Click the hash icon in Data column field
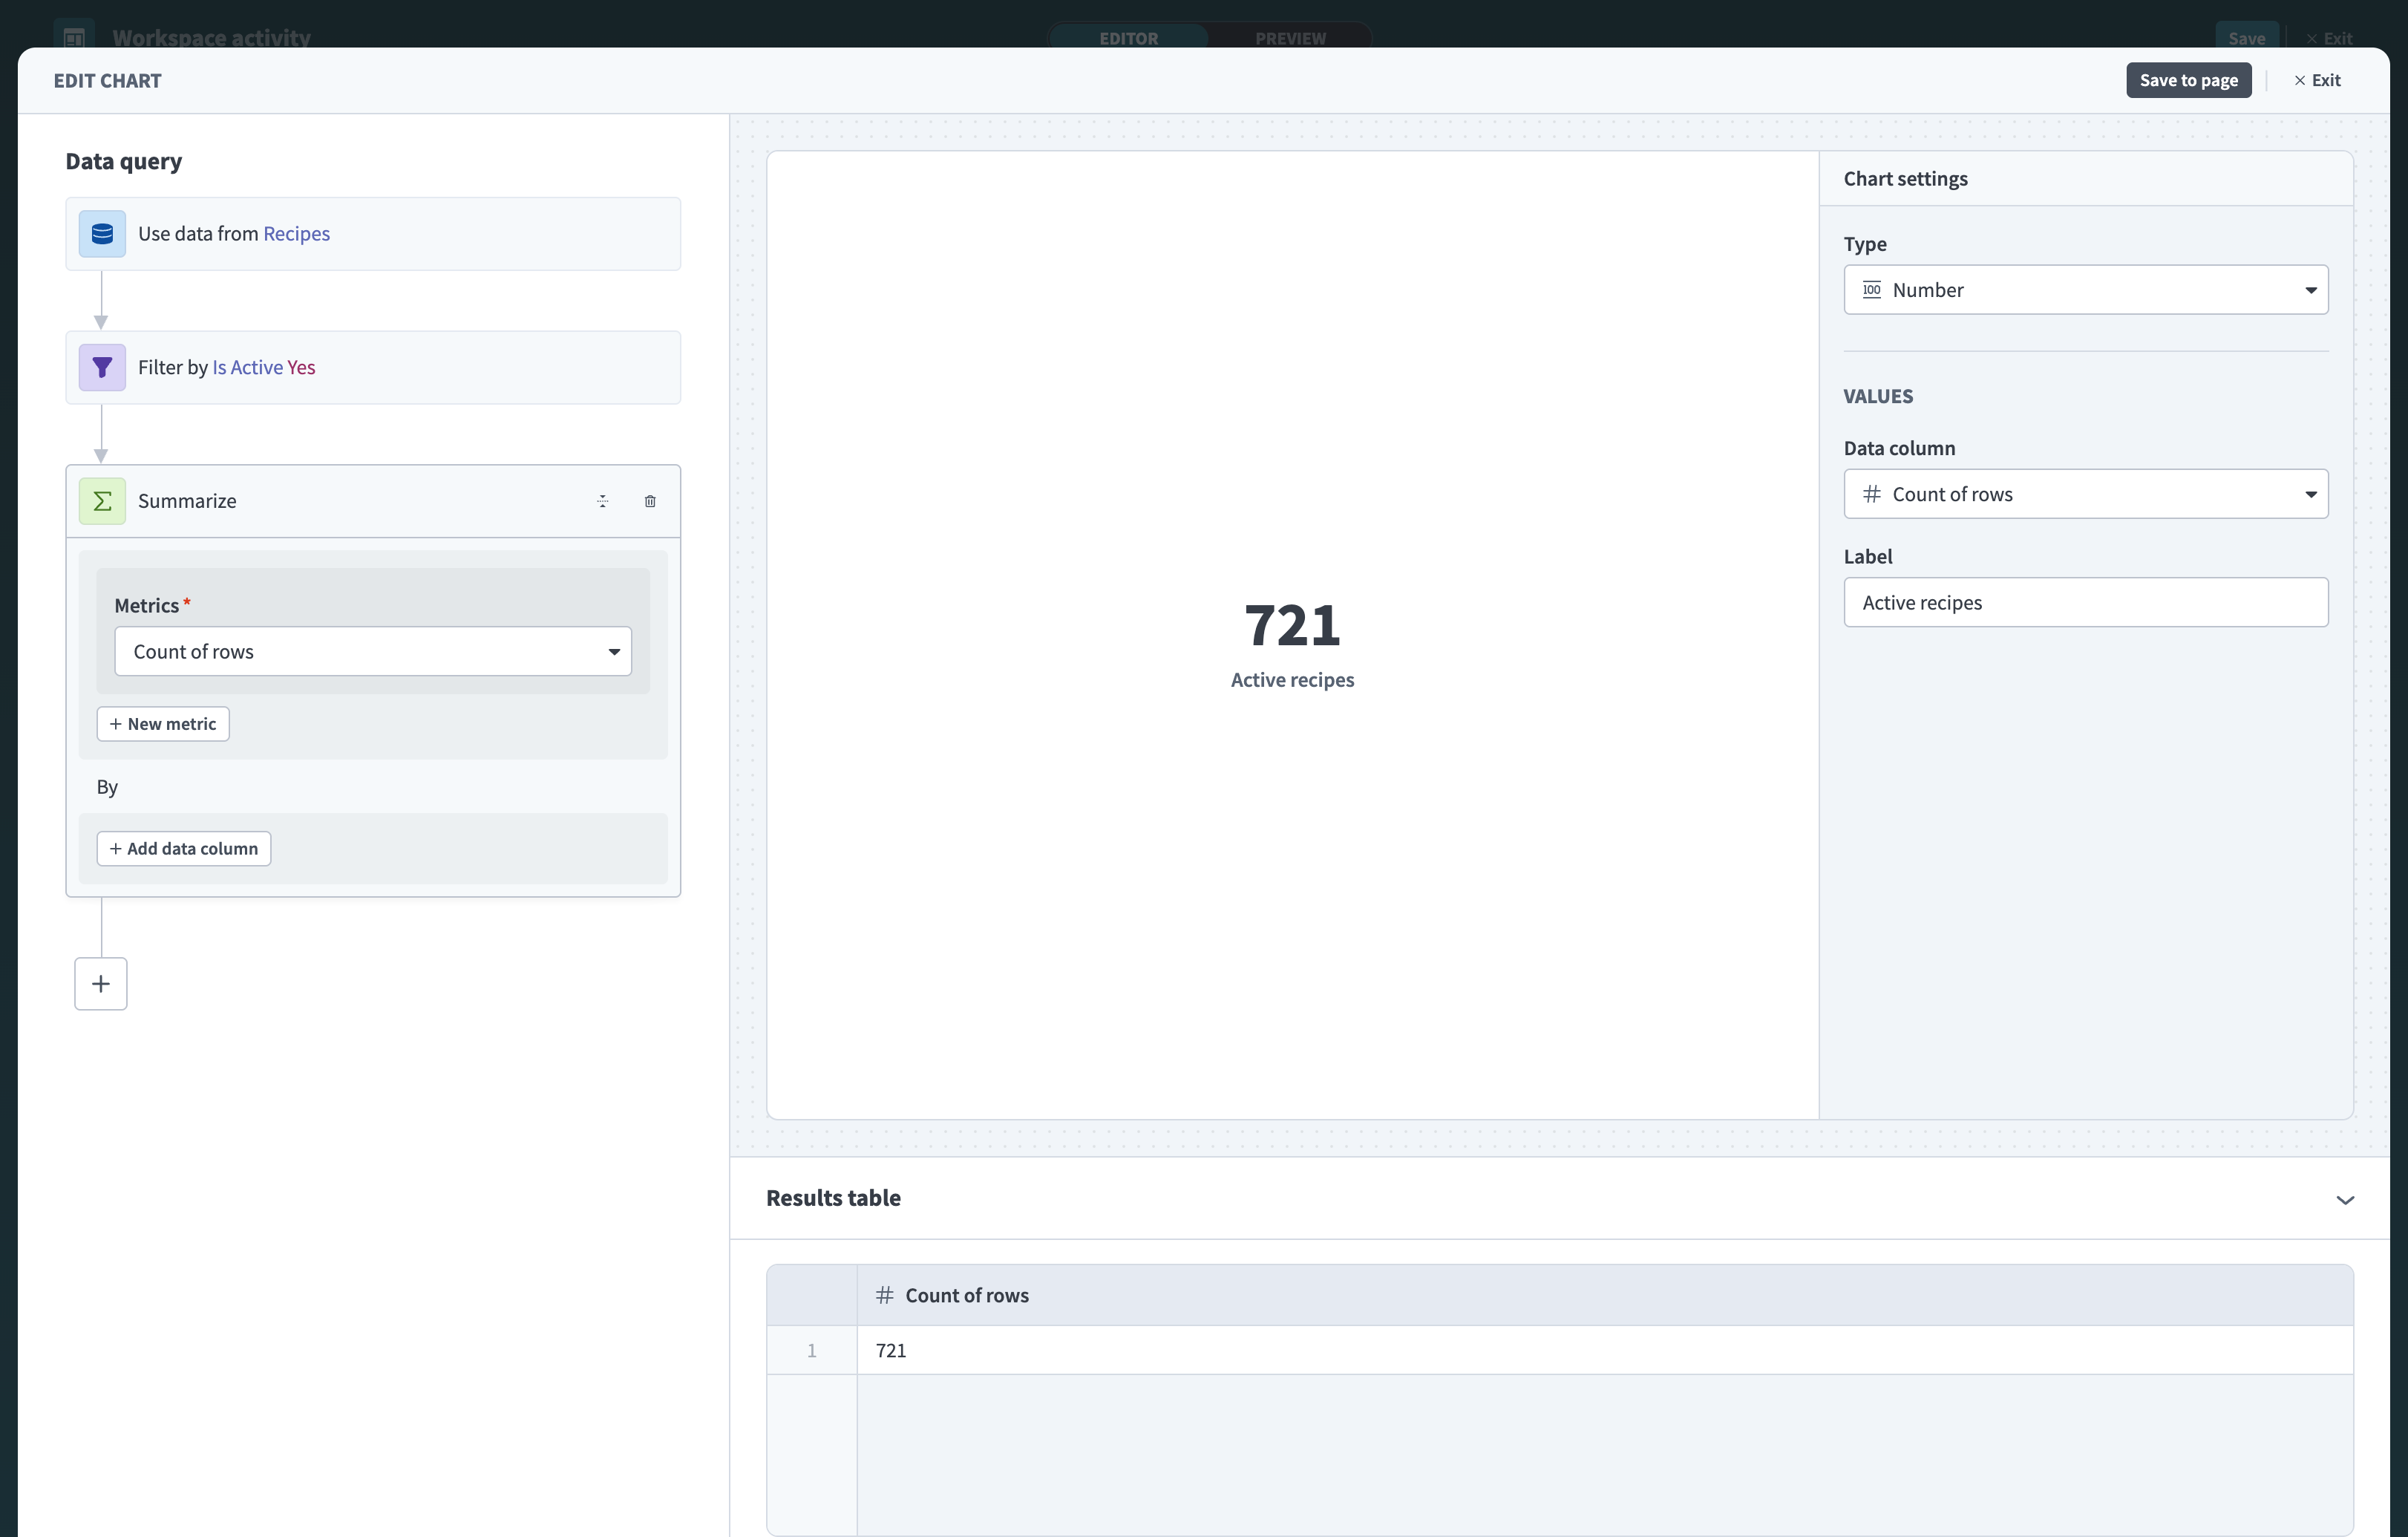This screenshot has height=1537, width=2408. click(x=1871, y=493)
